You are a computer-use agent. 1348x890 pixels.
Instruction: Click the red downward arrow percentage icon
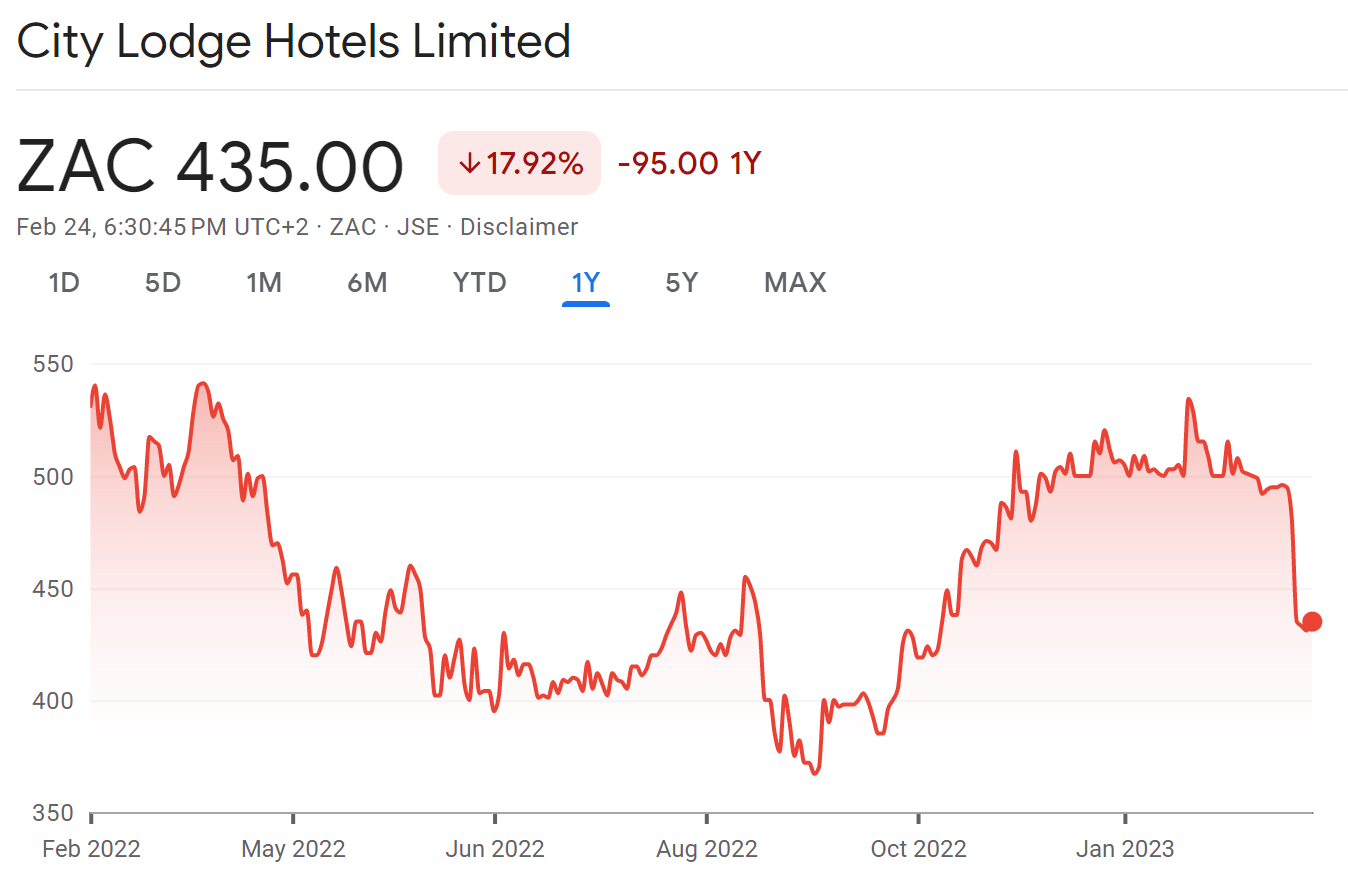tap(470, 163)
